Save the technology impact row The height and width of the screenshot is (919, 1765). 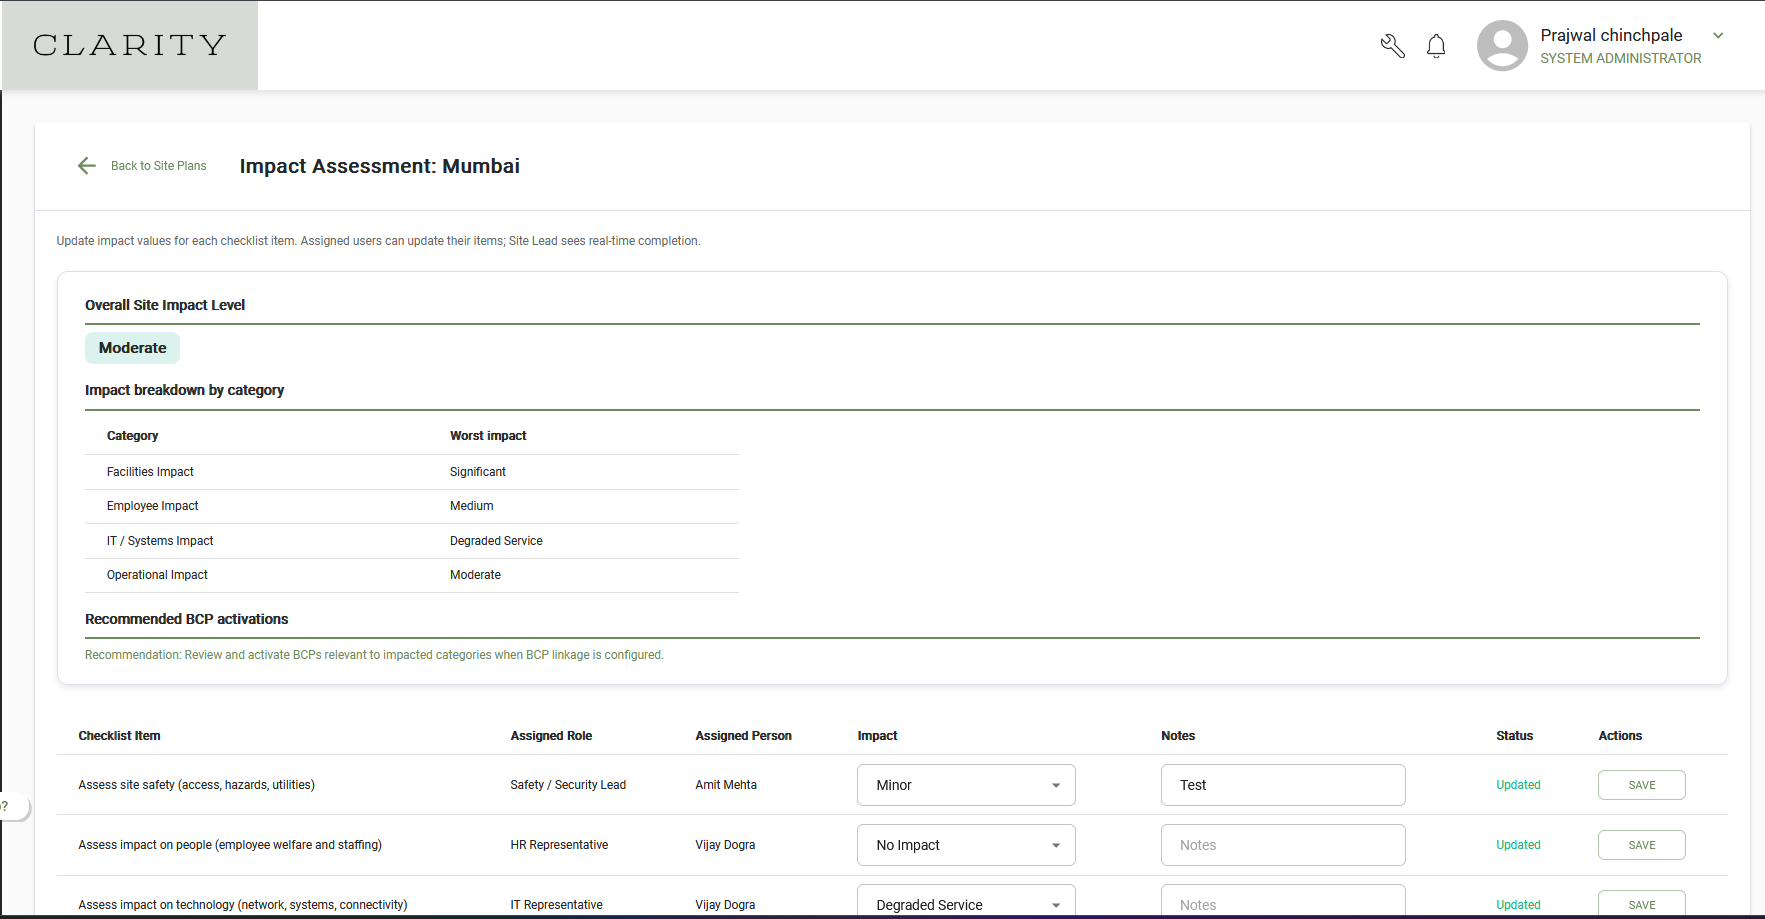pos(1641,903)
